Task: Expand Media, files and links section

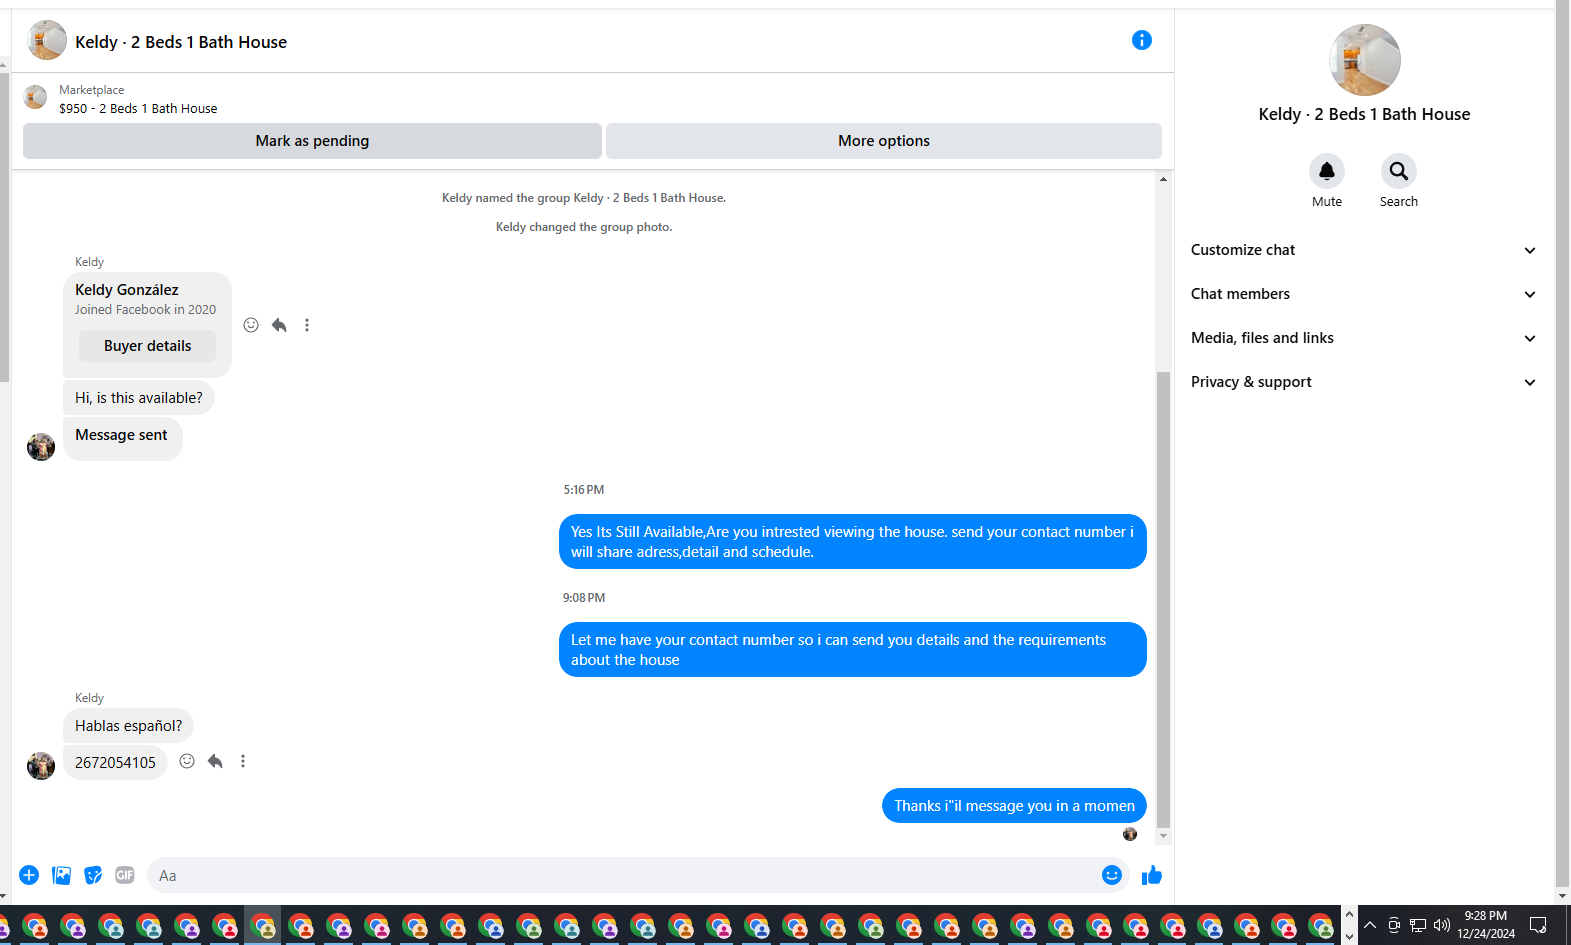Action: [1363, 338]
